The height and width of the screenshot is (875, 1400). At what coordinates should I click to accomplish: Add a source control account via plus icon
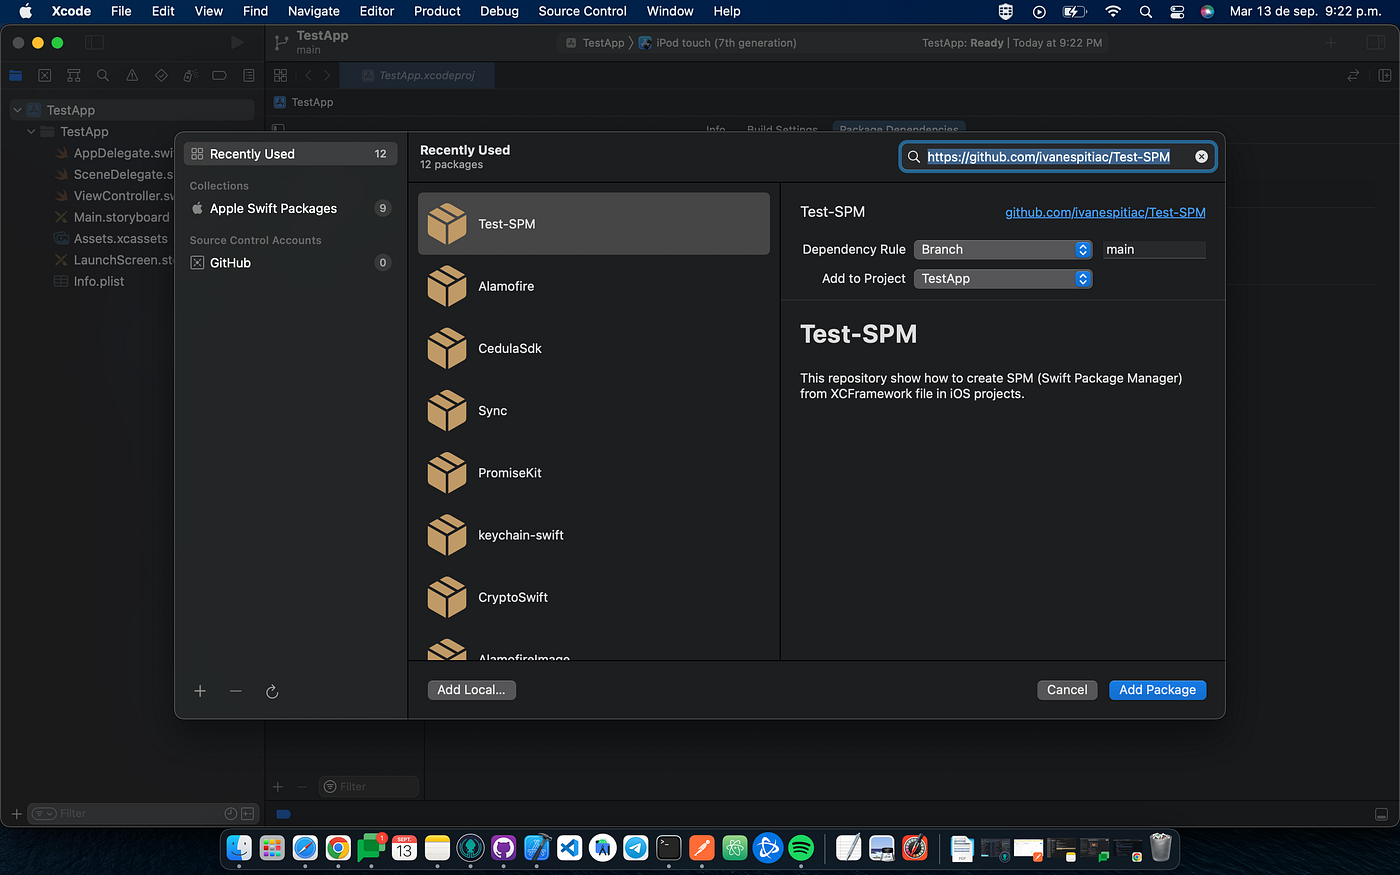(200, 691)
